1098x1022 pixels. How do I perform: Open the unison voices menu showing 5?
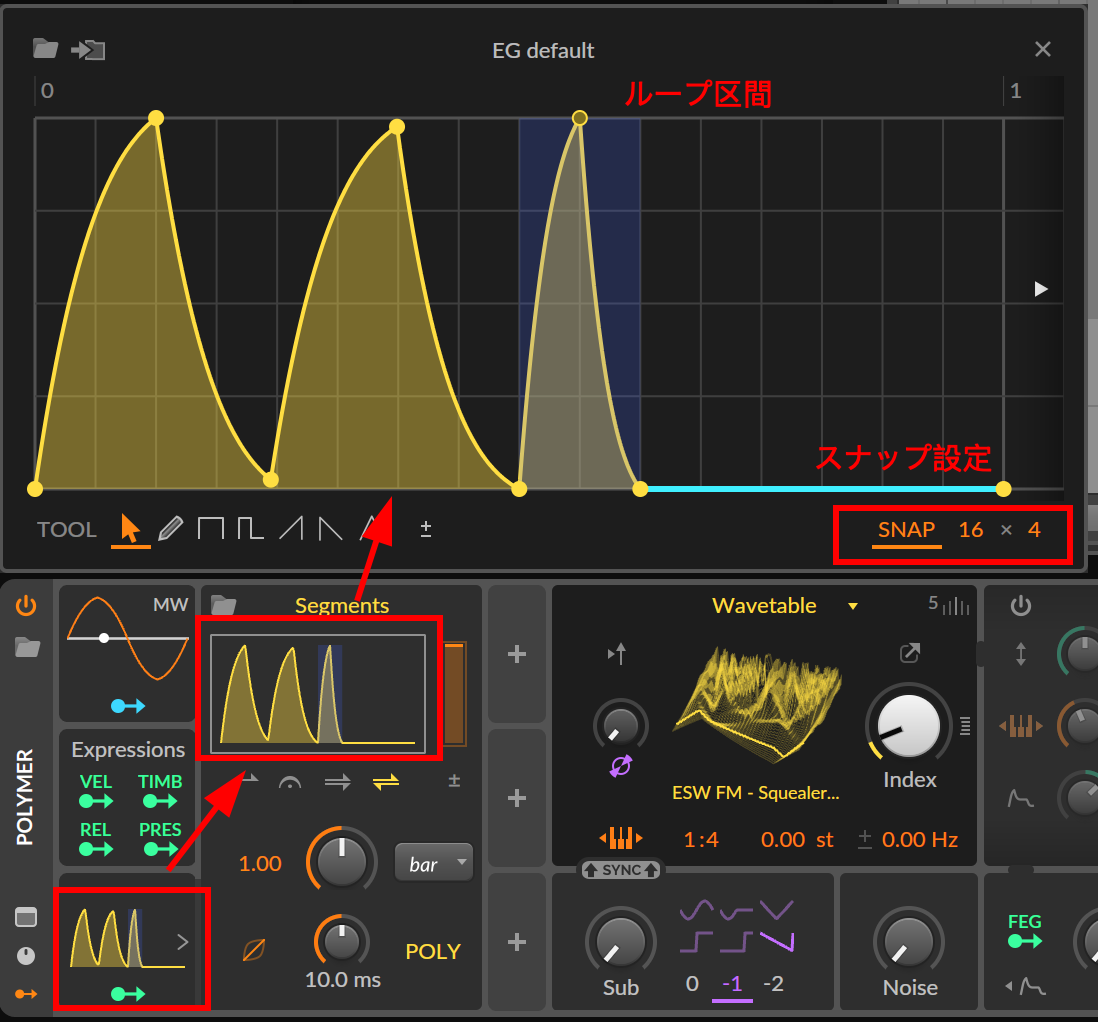[949, 605]
